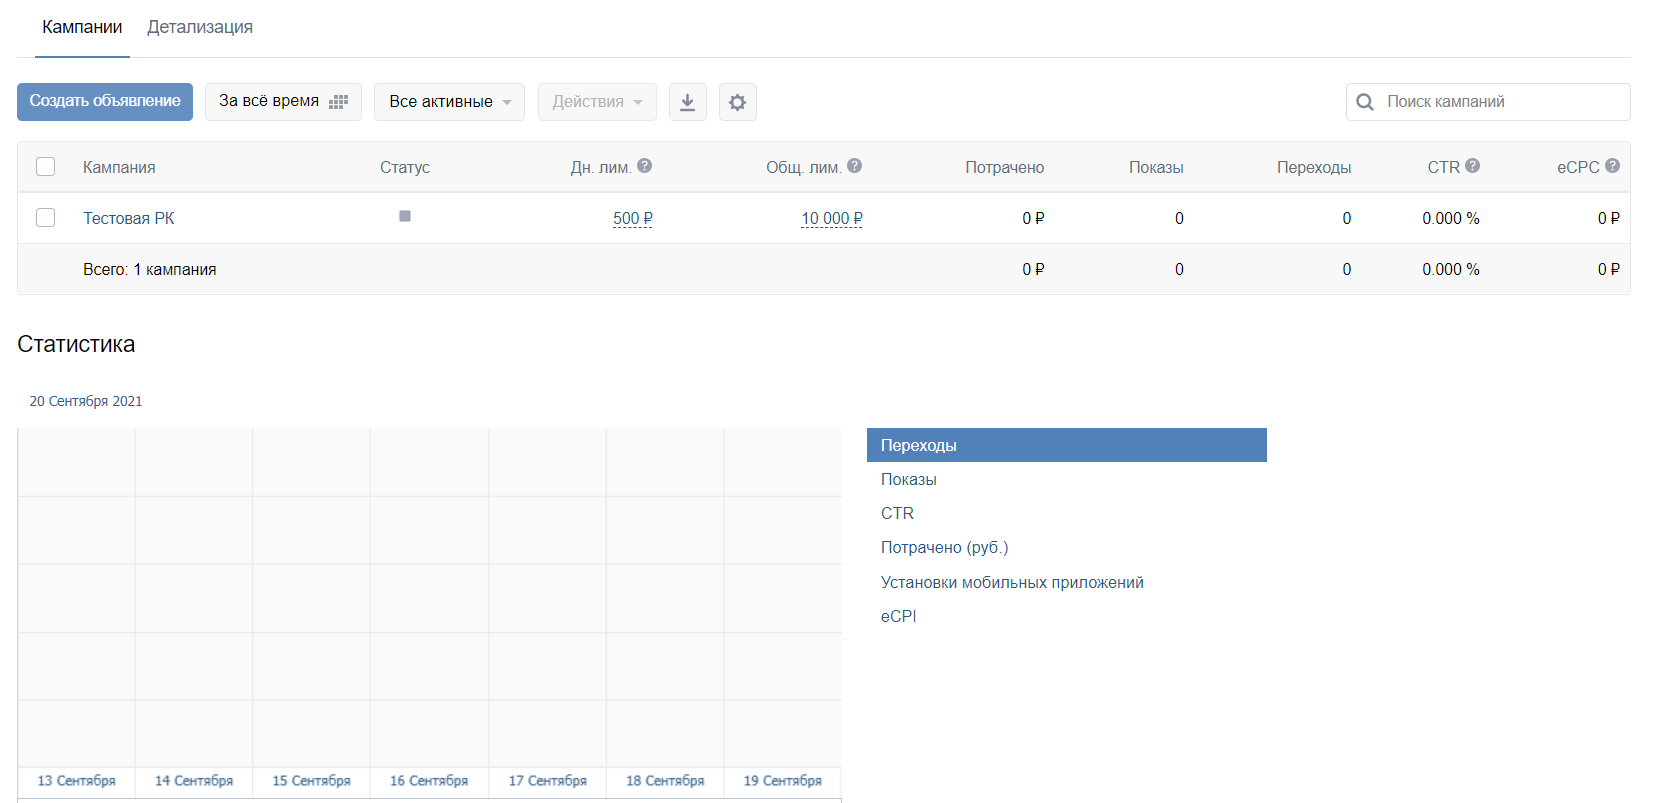Sort by Кампания column header
1659x803 pixels.
tap(119, 167)
